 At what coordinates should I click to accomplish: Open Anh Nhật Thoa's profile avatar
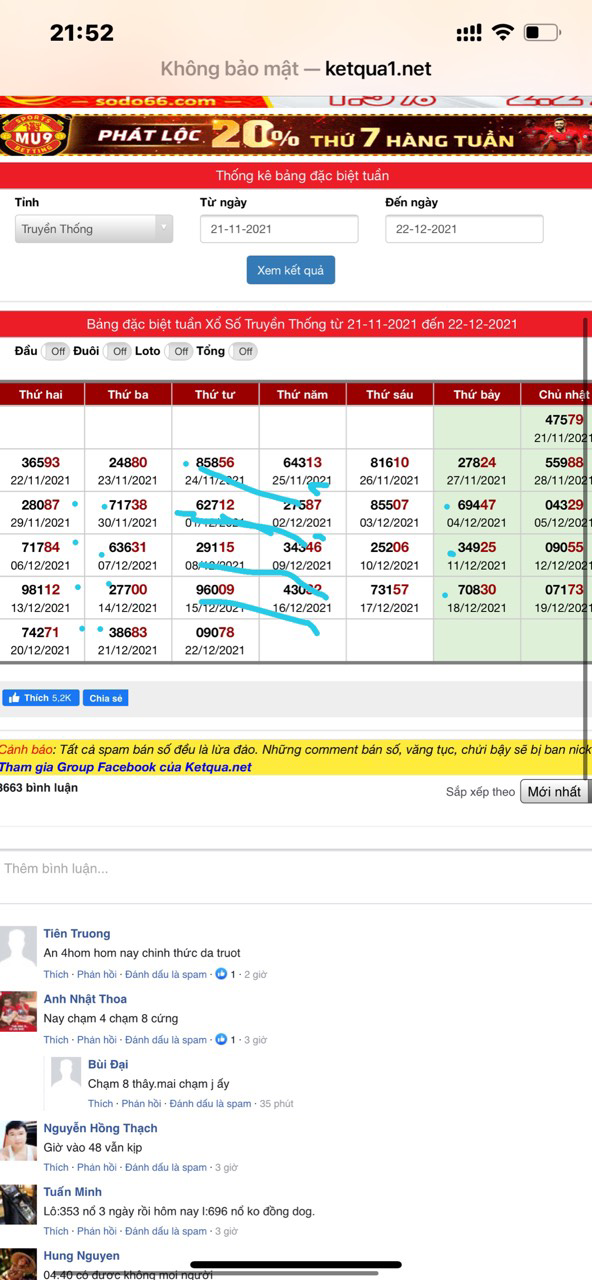[17, 1011]
